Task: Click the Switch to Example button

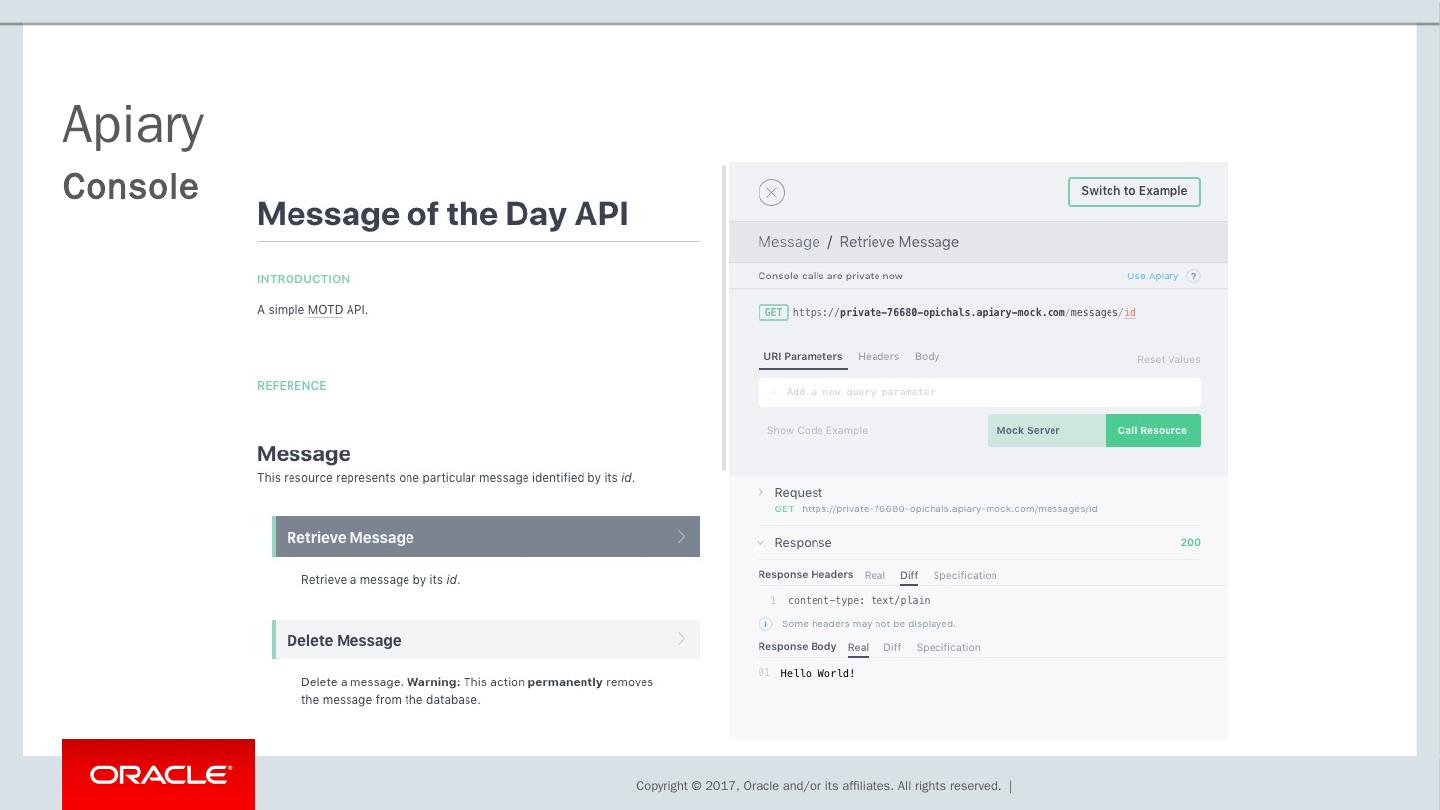Action: (x=1134, y=192)
